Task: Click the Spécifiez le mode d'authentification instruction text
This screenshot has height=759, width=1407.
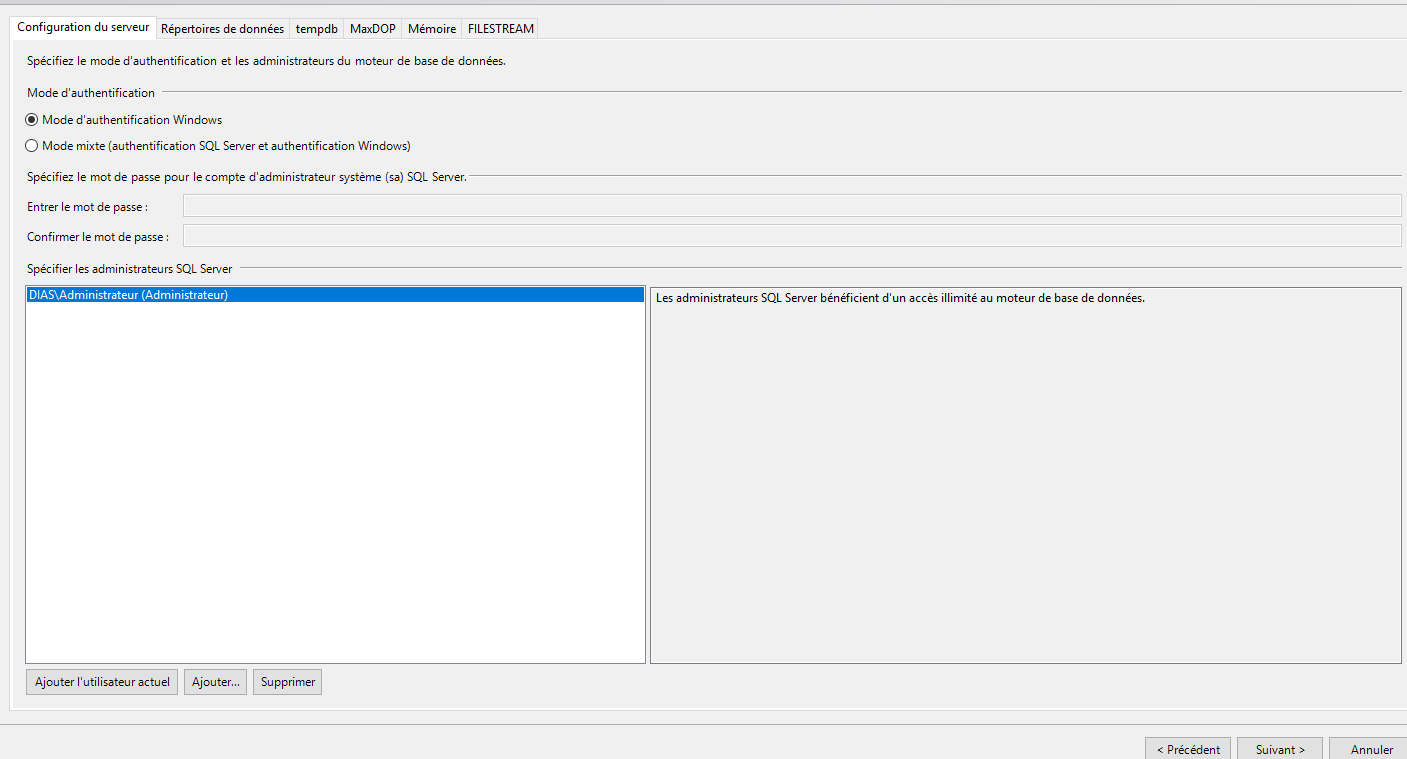Action: point(266,62)
